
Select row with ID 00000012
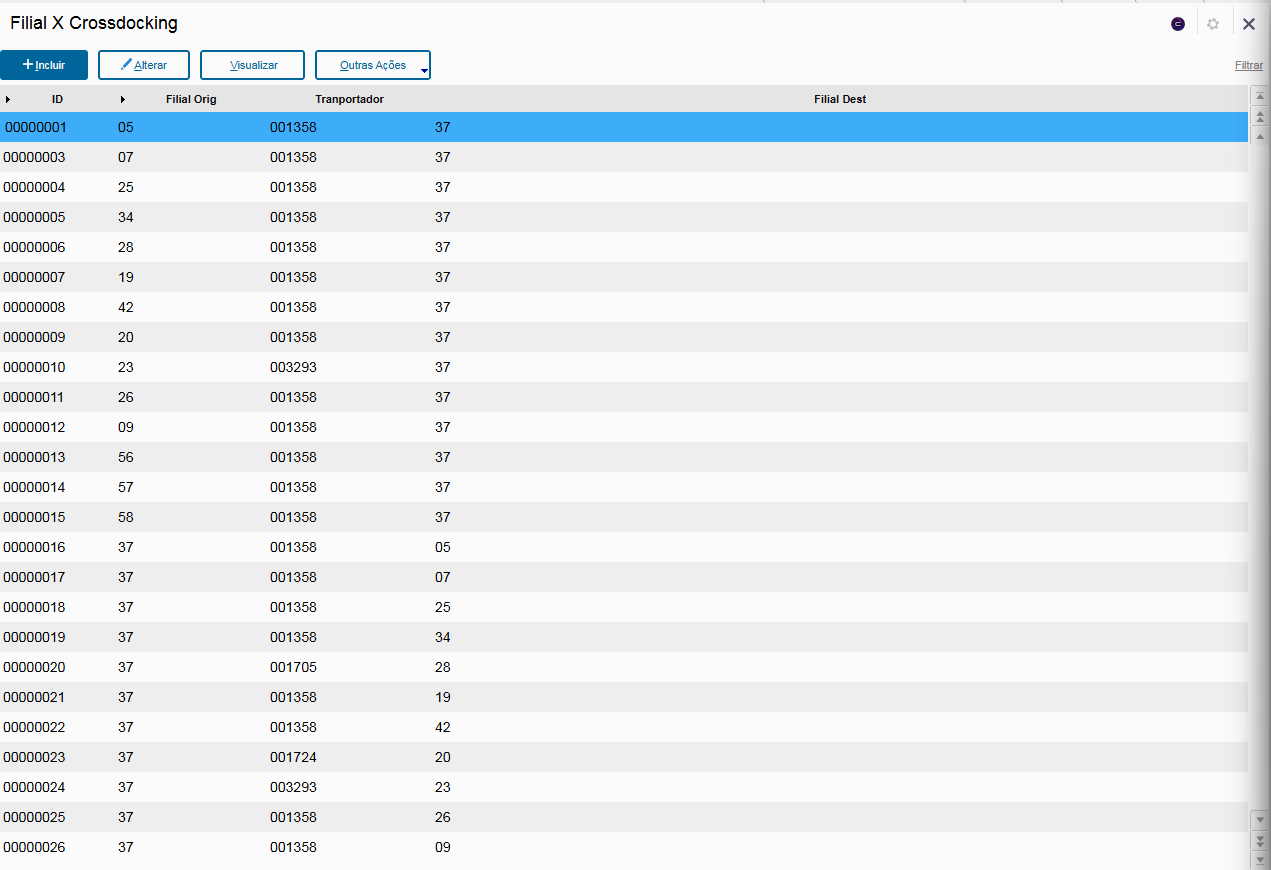624,427
